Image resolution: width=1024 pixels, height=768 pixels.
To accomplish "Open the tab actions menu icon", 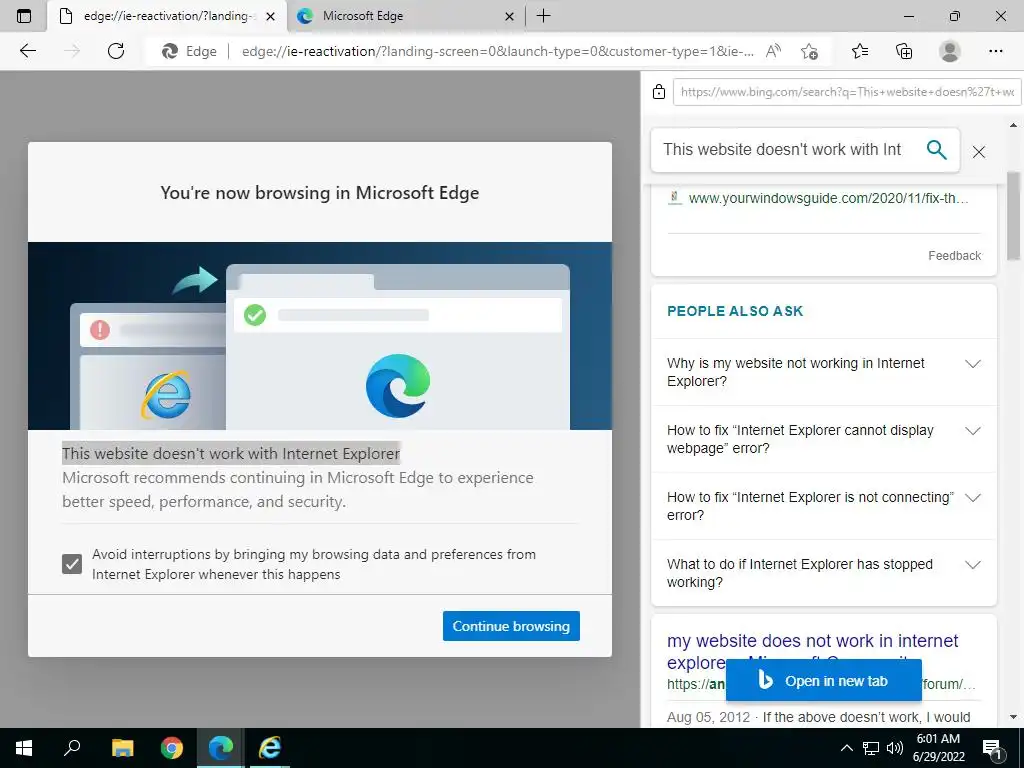I will click(24, 16).
